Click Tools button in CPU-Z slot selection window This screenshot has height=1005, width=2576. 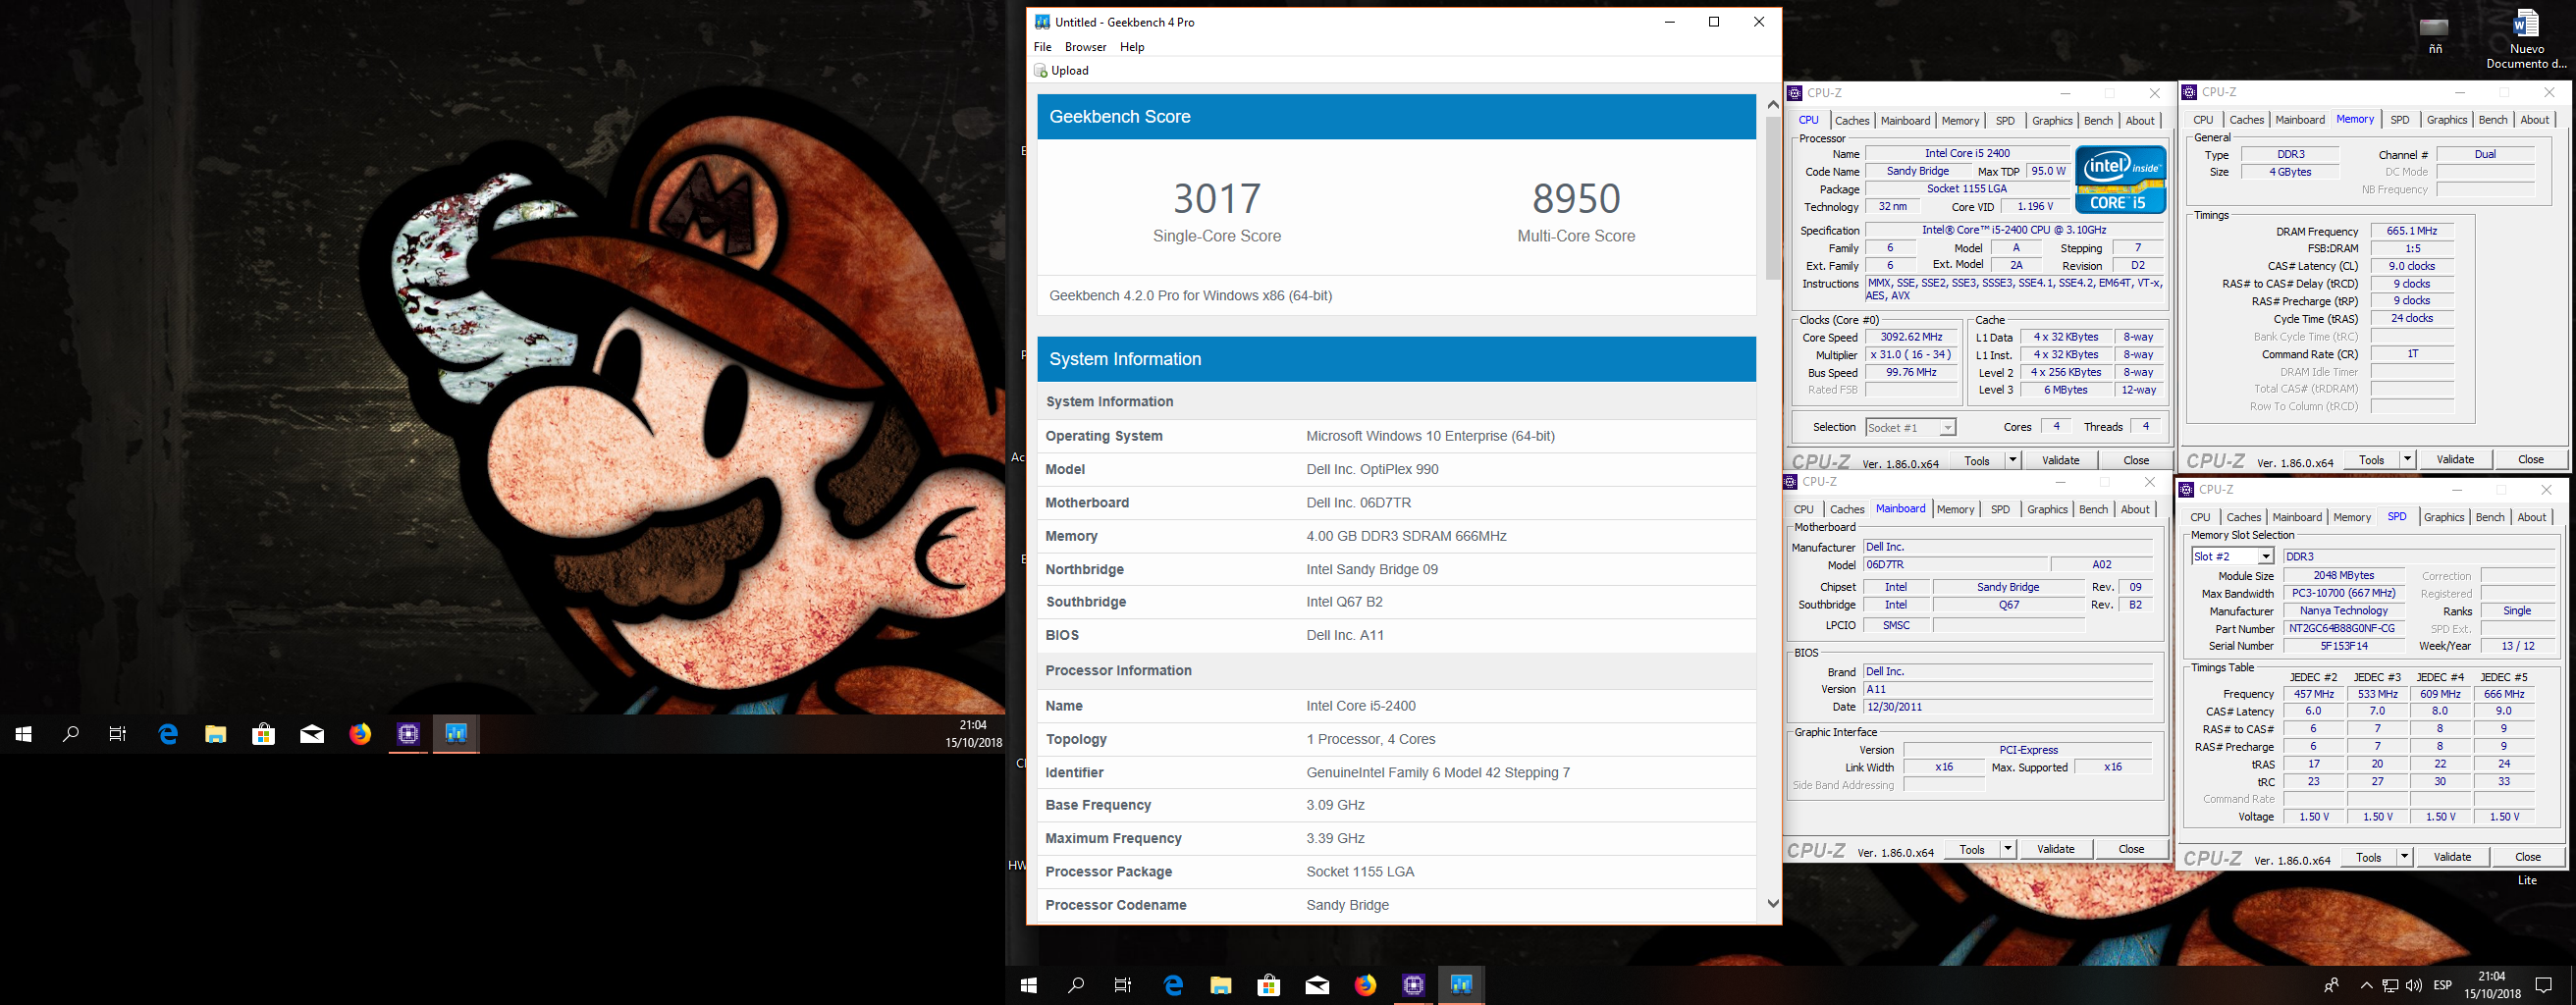(2367, 857)
